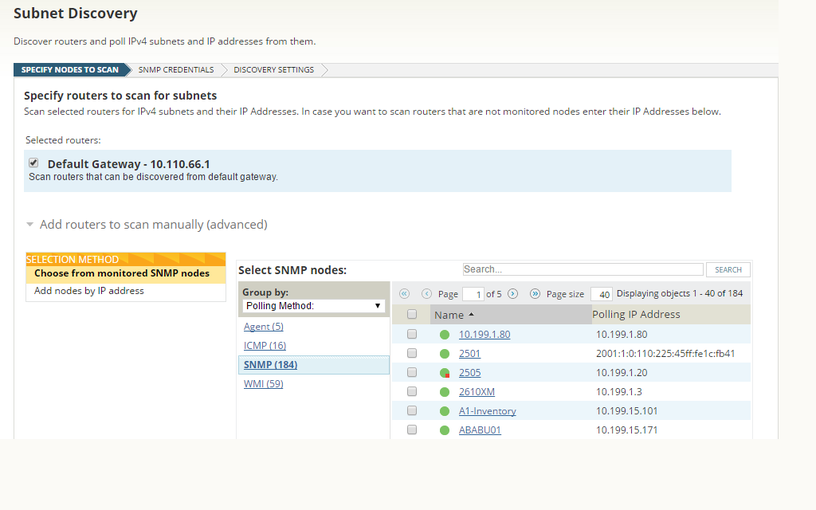Check the box for node 2501

[x=412, y=353]
